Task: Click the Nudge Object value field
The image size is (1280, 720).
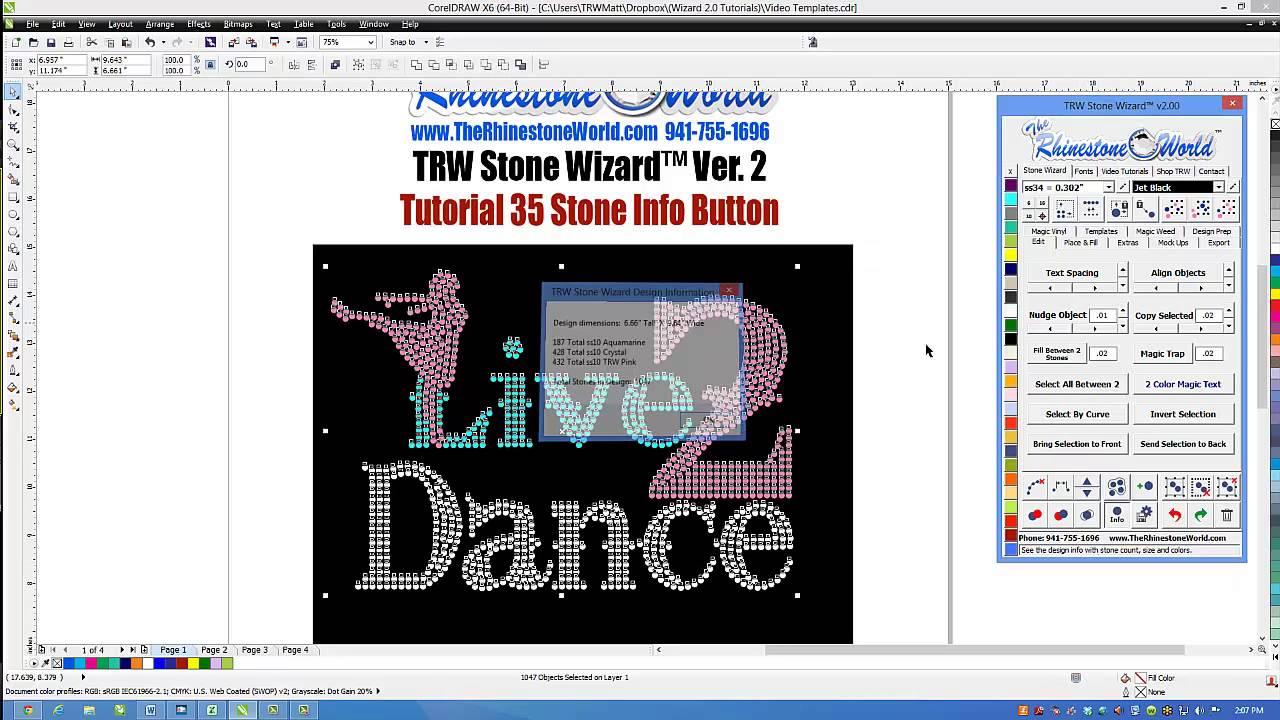Action: pyautogui.click(x=1102, y=315)
